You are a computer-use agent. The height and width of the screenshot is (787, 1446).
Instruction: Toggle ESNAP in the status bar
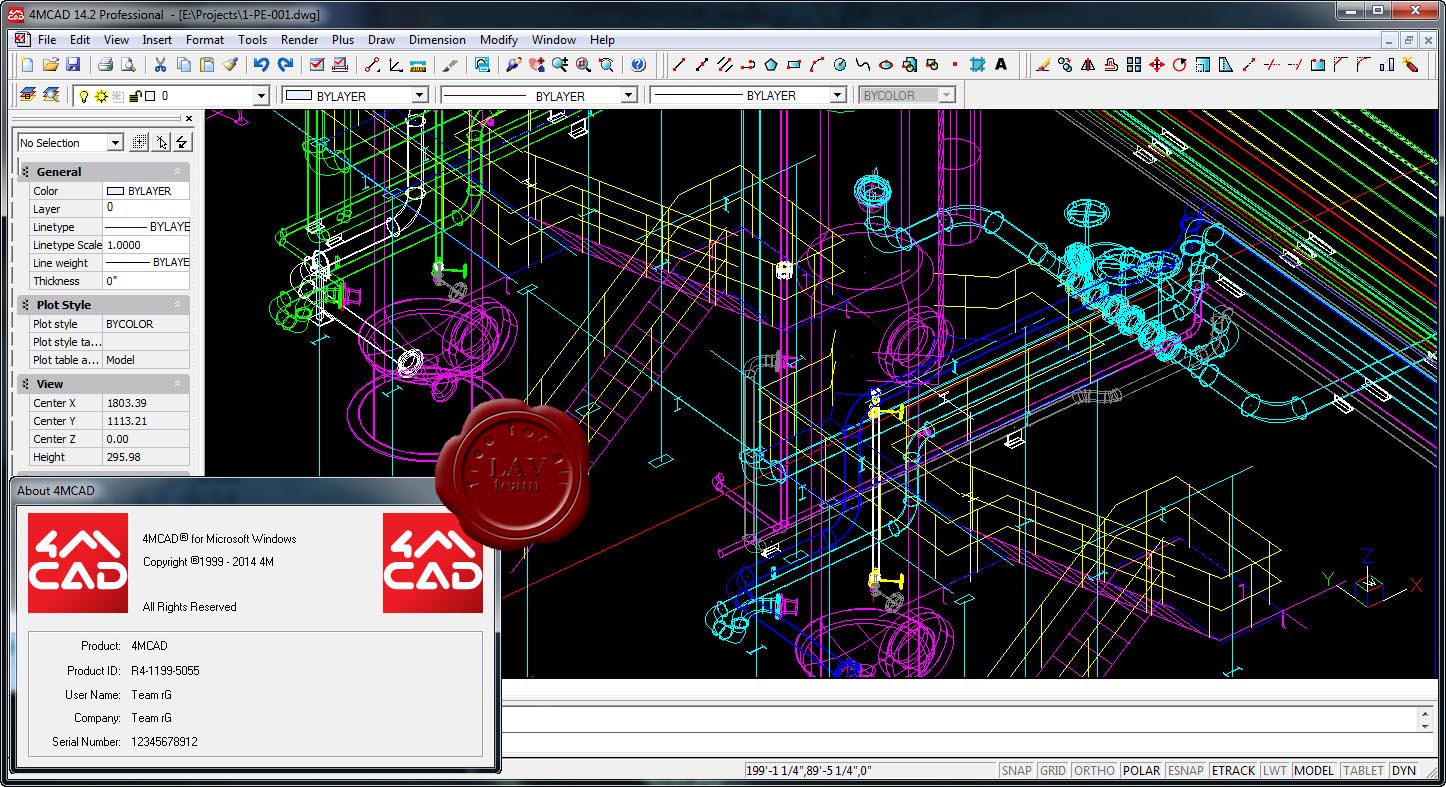coord(1186,771)
